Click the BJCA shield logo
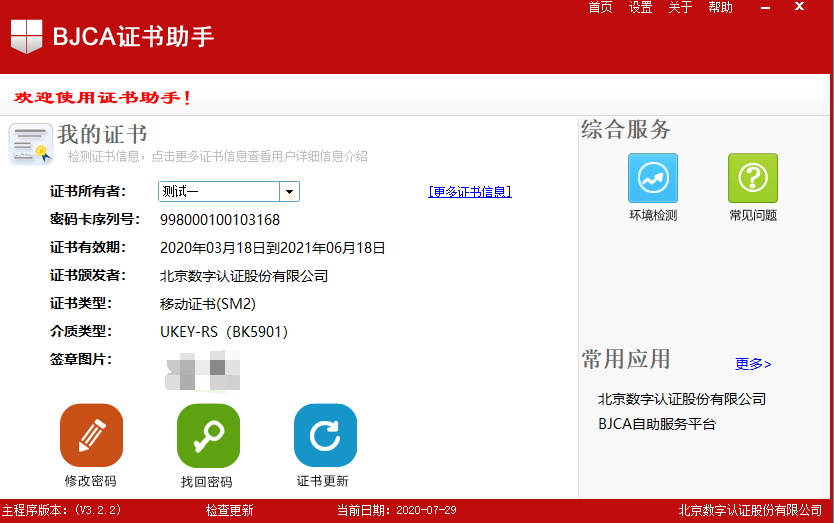The width and height of the screenshot is (834, 523). [27, 36]
